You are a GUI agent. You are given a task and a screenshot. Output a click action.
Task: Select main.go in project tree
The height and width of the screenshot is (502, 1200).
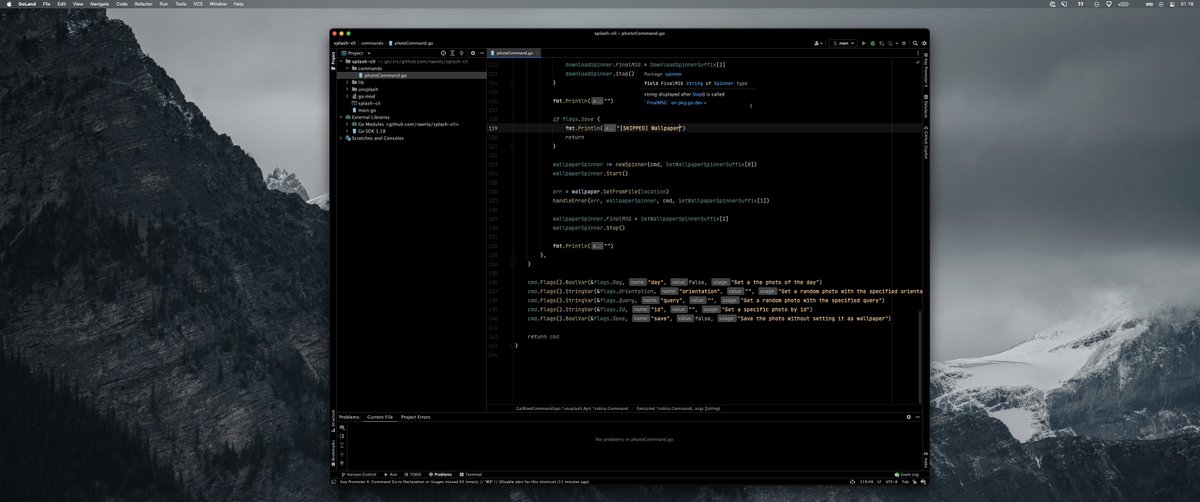[x=367, y=110]
